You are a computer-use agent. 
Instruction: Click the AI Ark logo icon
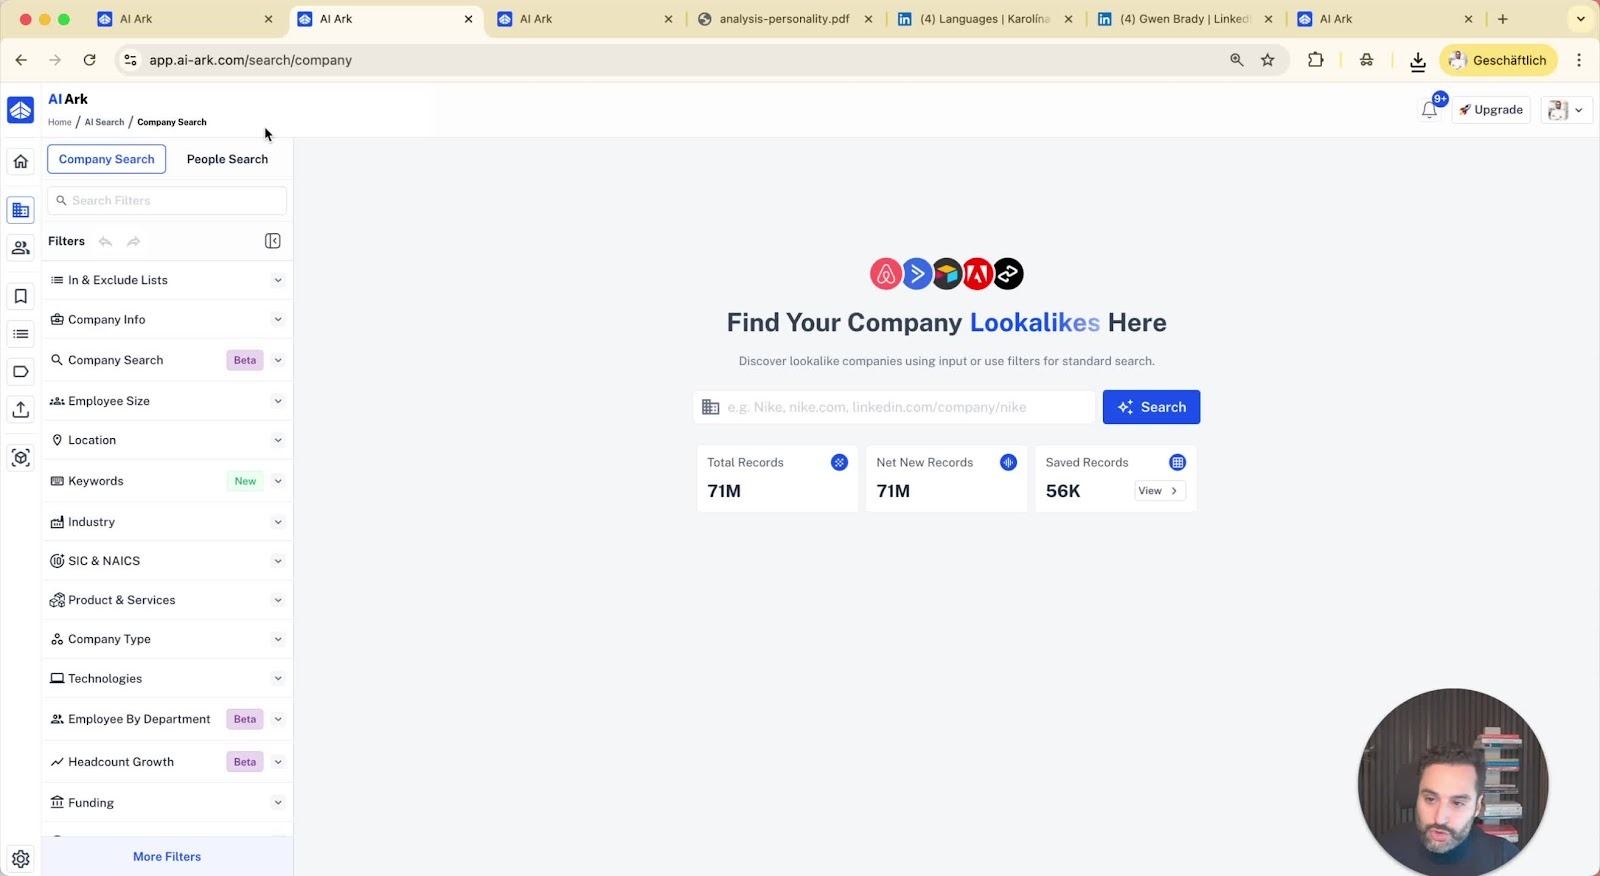coord(21,110)
